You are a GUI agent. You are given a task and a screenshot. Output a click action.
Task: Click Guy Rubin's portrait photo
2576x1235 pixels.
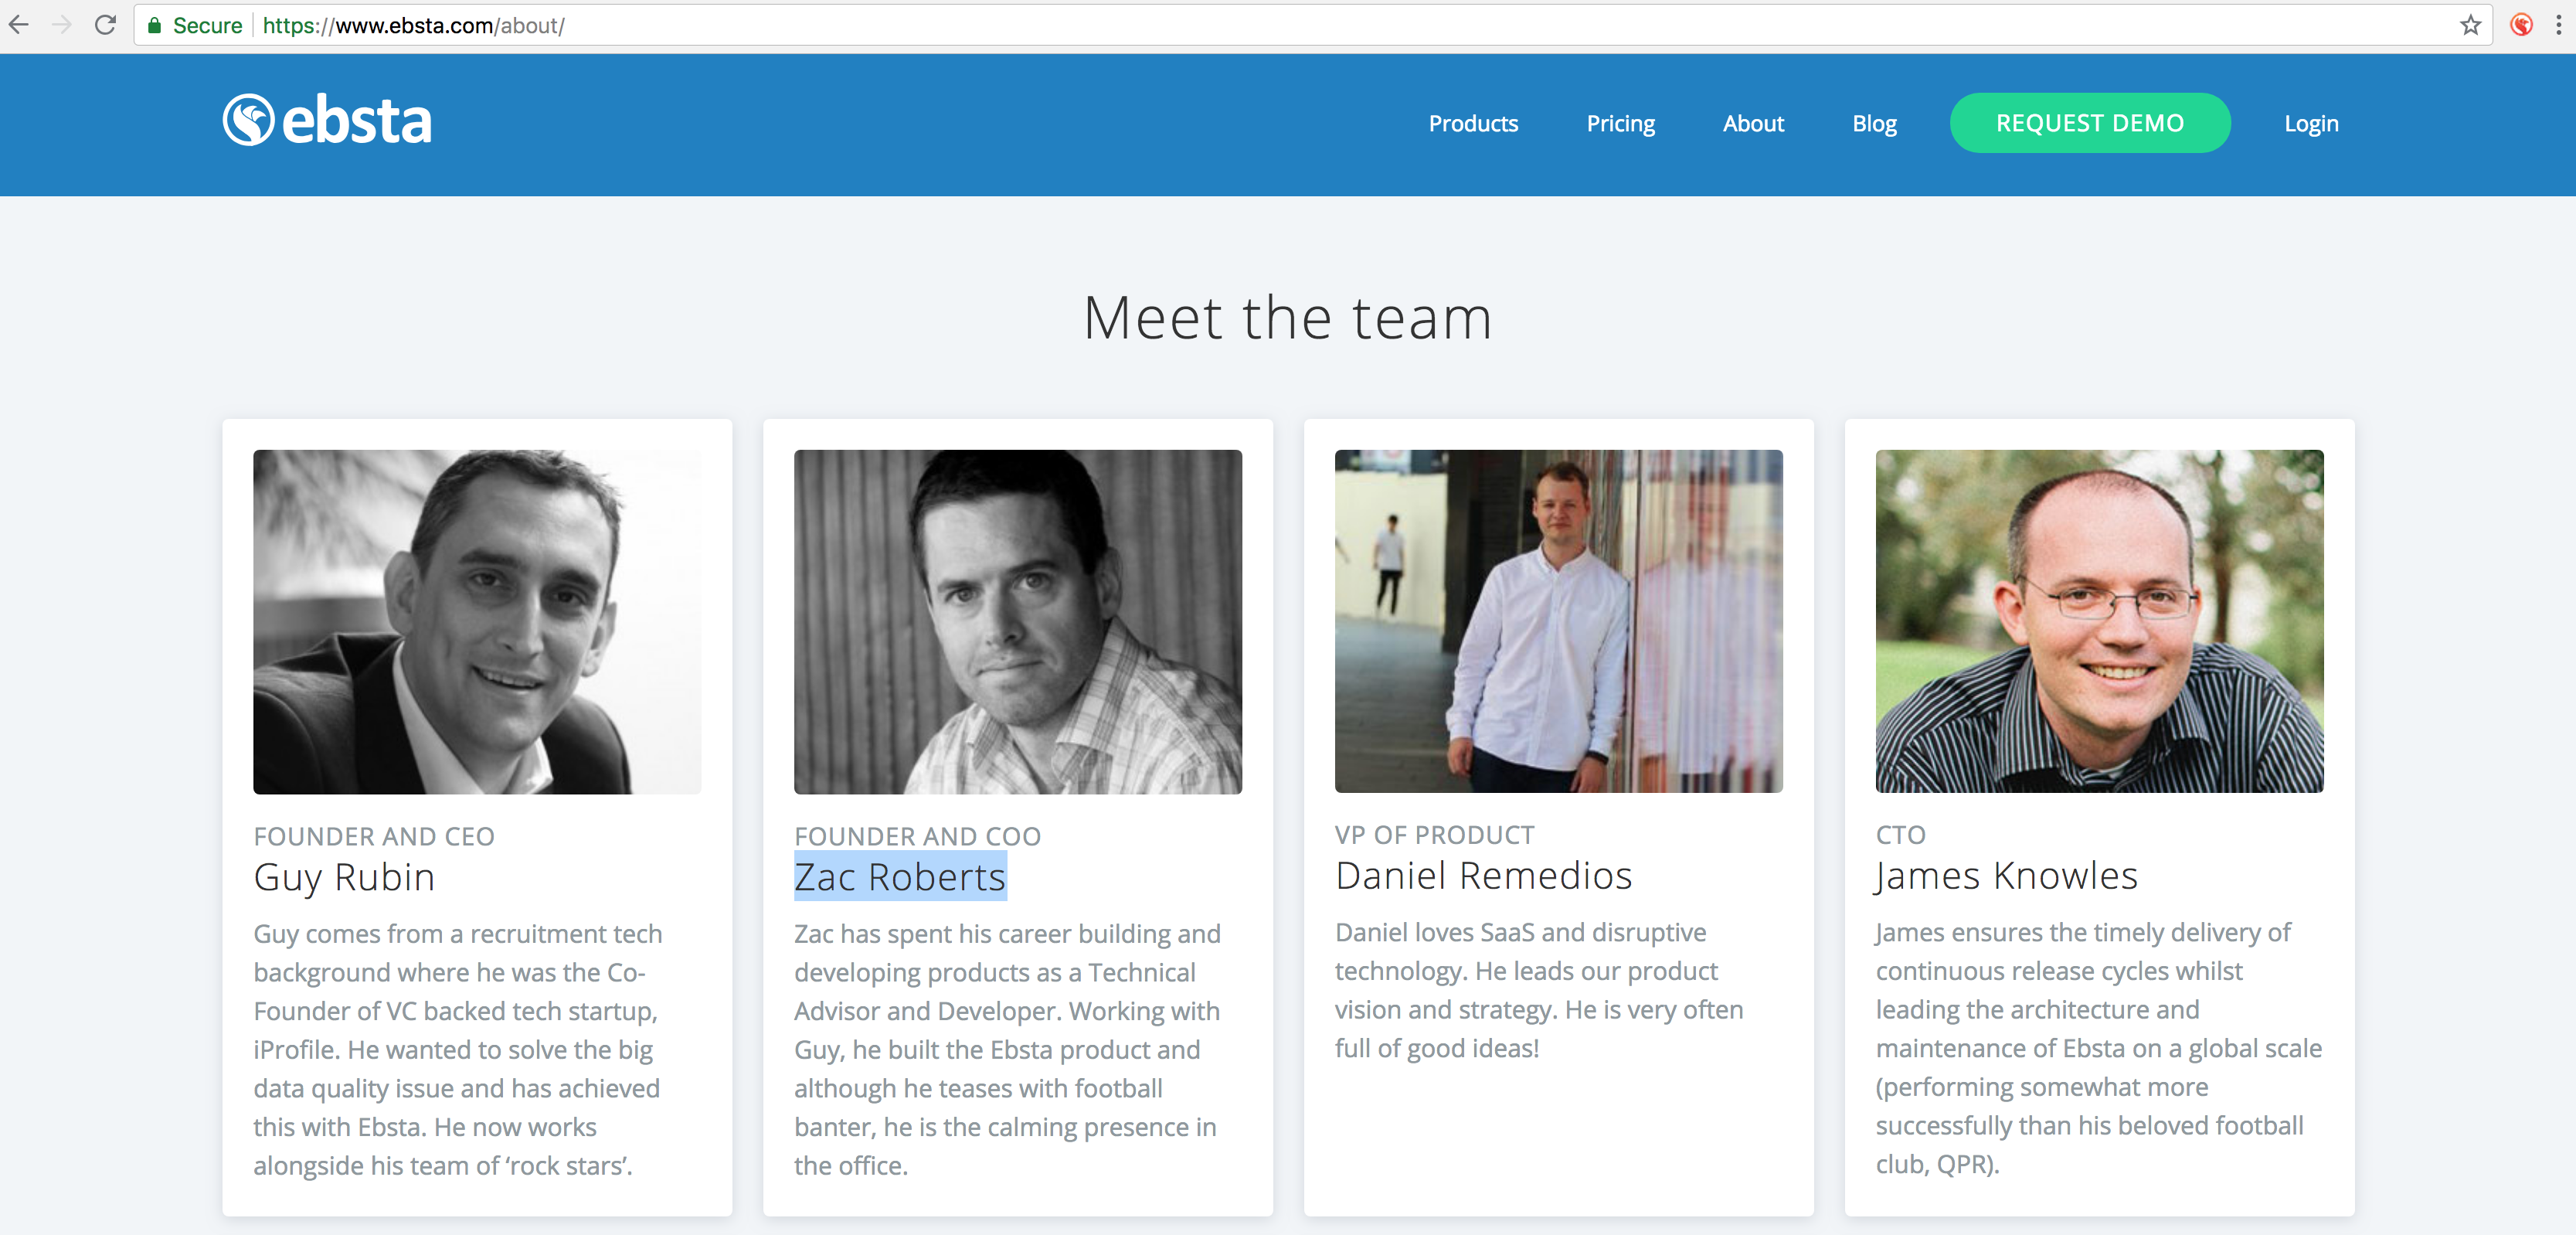tap(477, 621)
